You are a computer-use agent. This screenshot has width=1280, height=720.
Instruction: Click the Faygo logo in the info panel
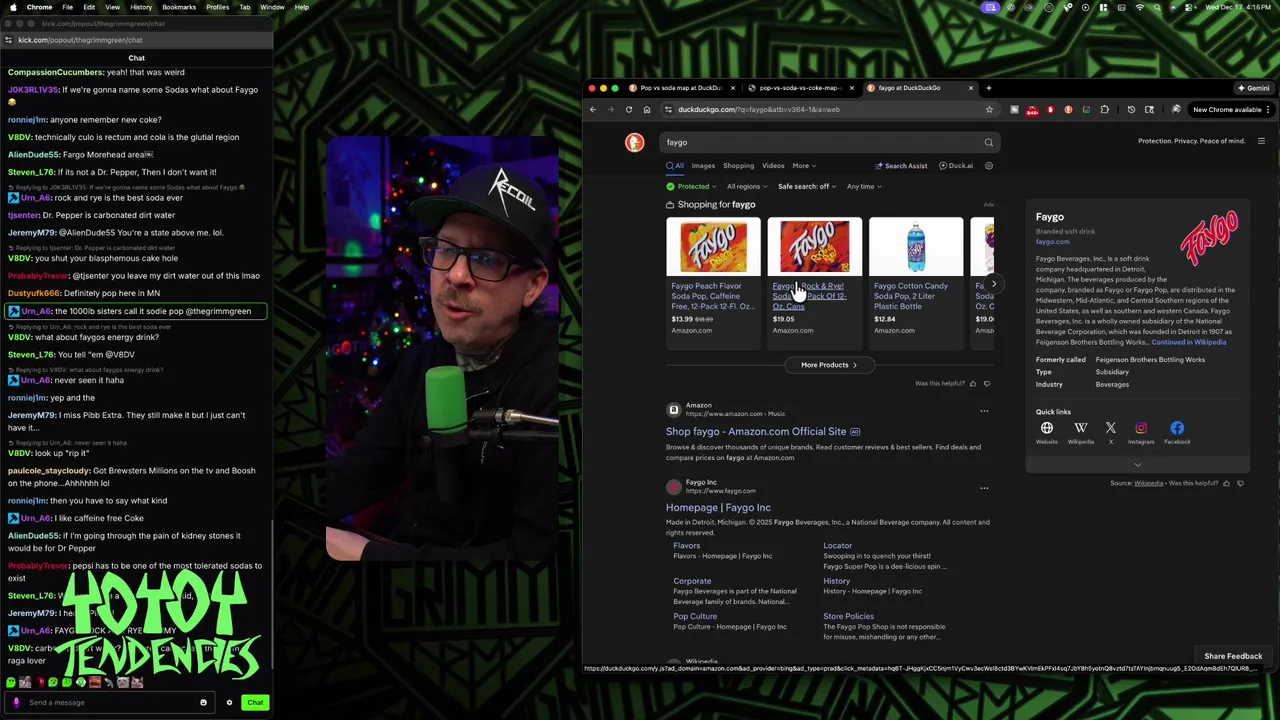tap(1209, 237)
